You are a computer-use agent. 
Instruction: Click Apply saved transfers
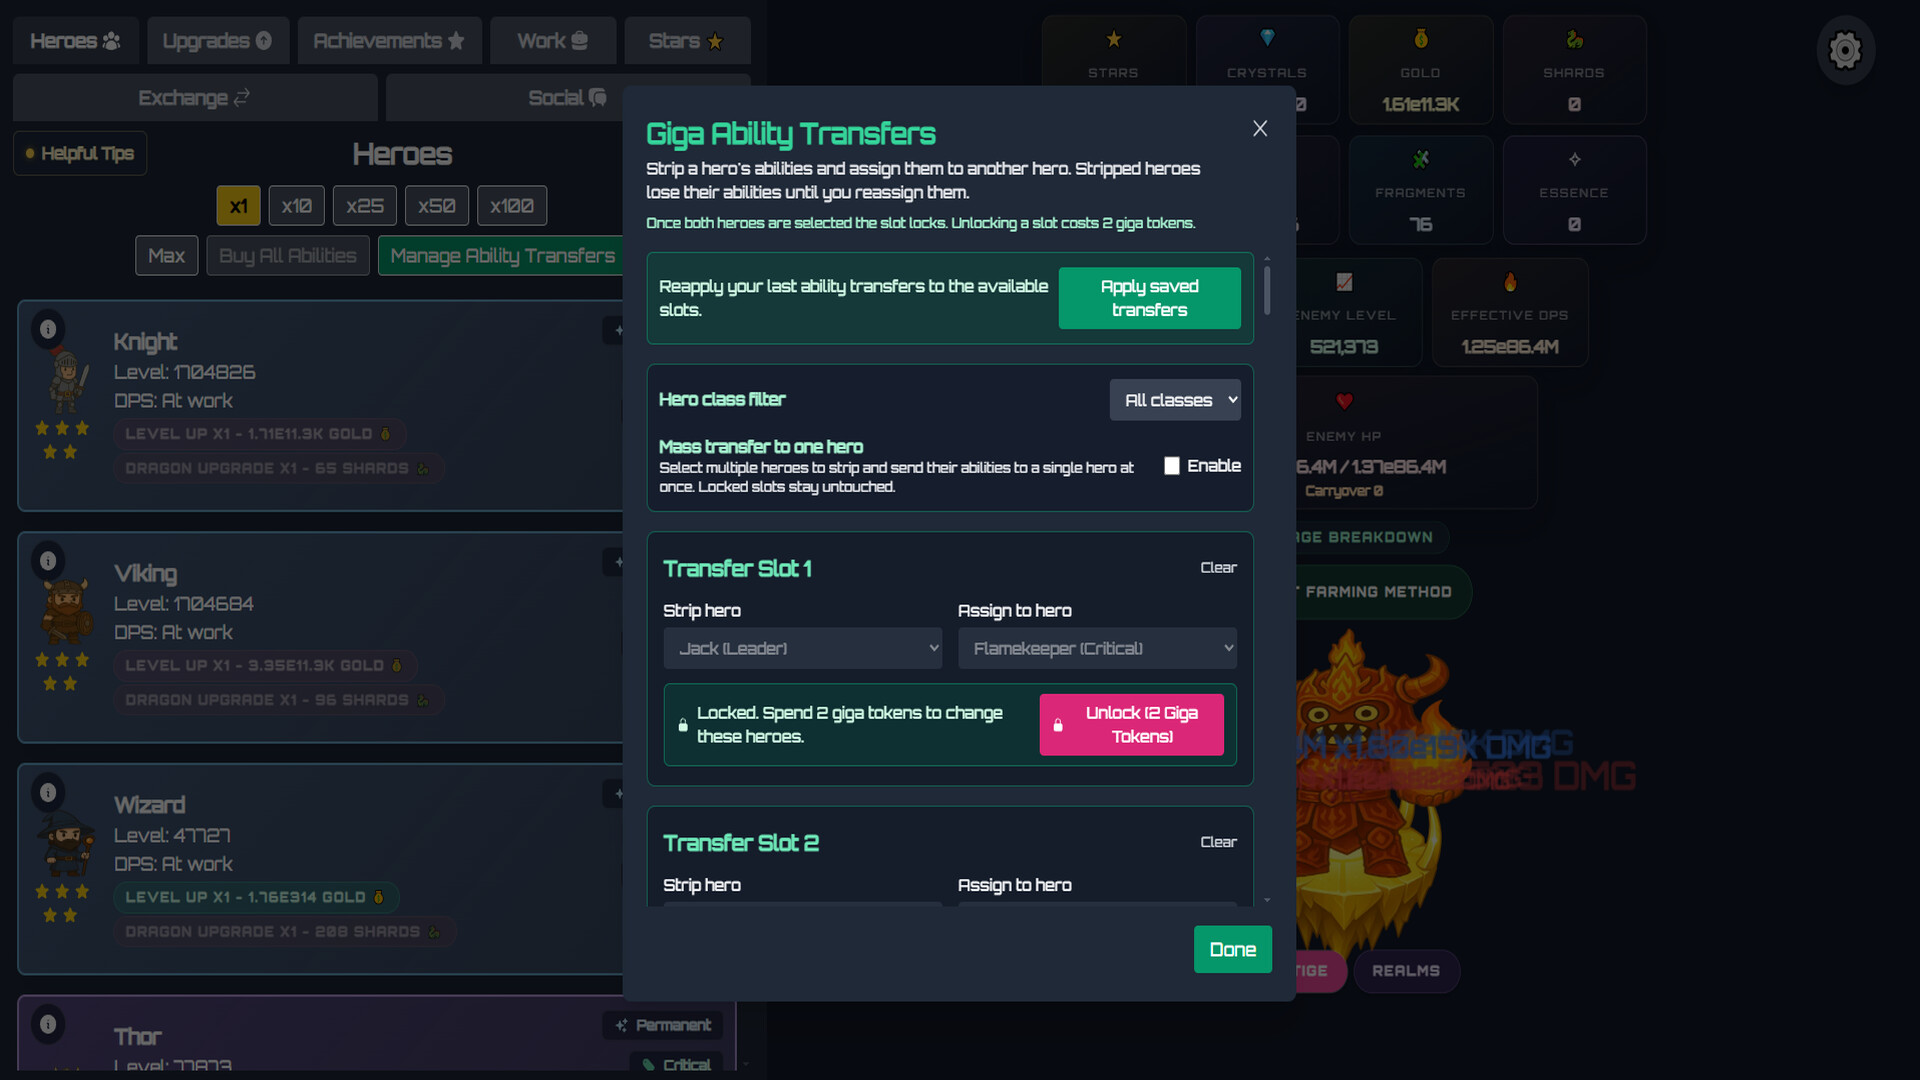point(1149,297)
